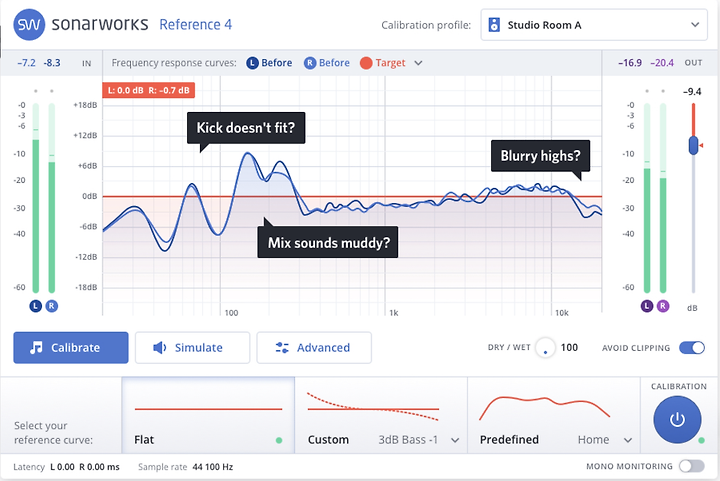Click the Kick doesn't fit? tooltip
Viewport: 720px width, 481px height.
246,128
